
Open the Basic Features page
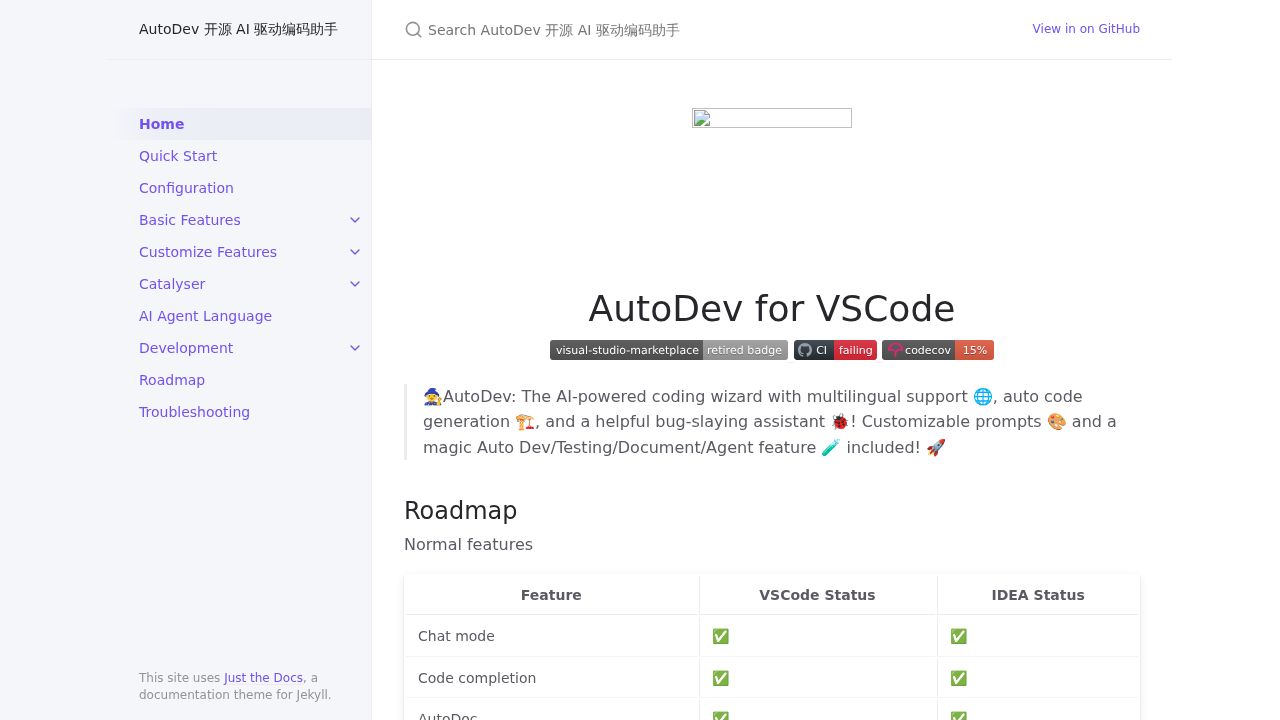coord(190,220)
